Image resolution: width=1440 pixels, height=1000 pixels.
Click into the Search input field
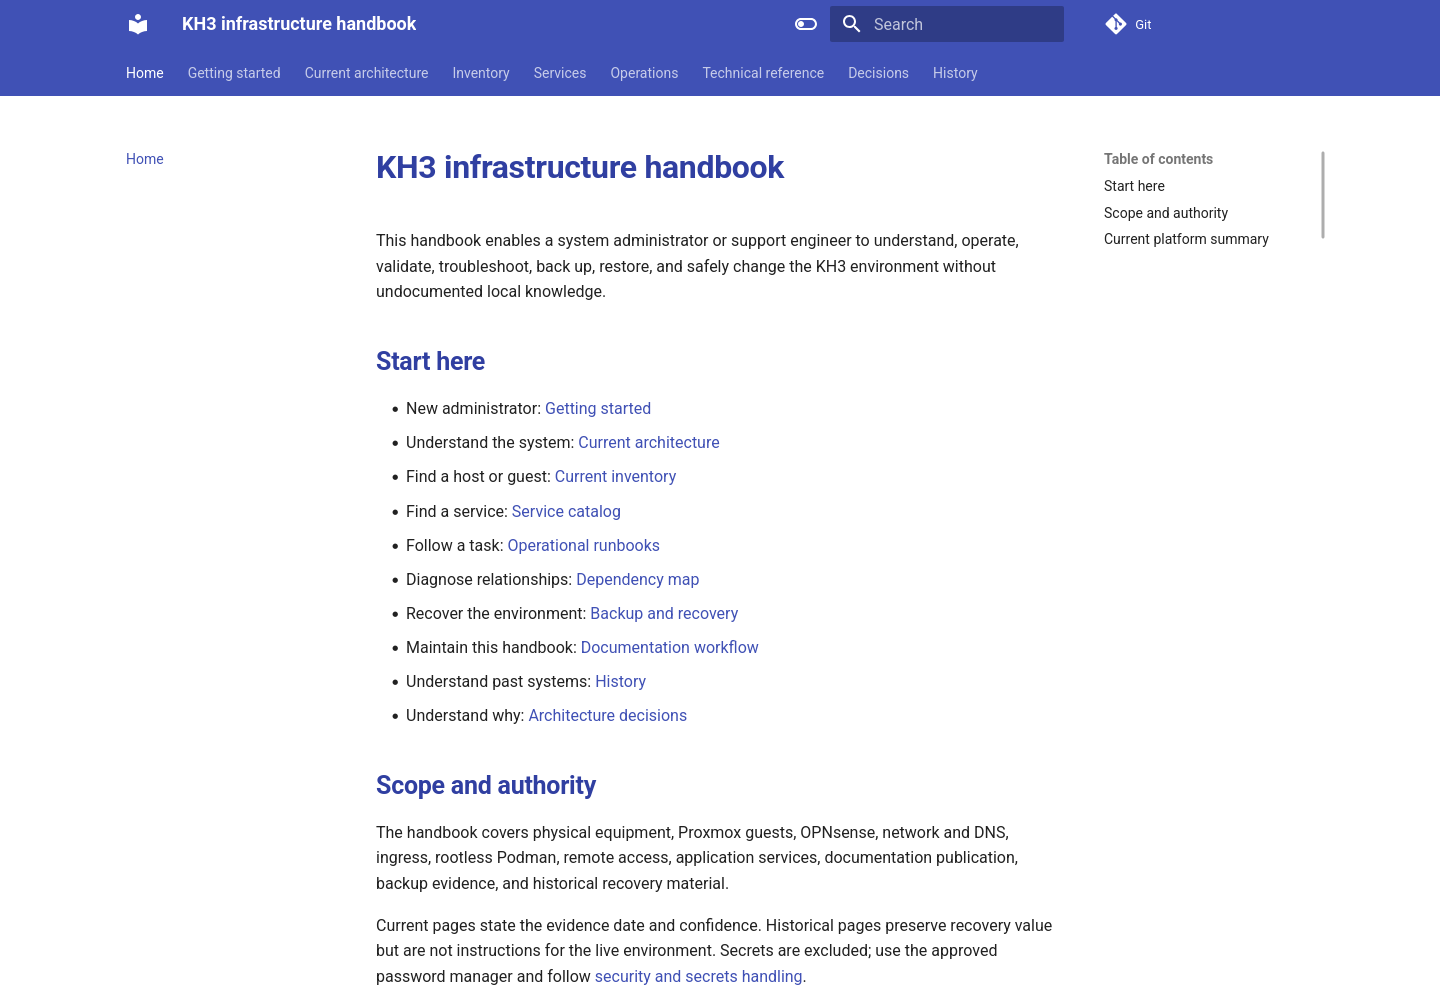point(947,24)
